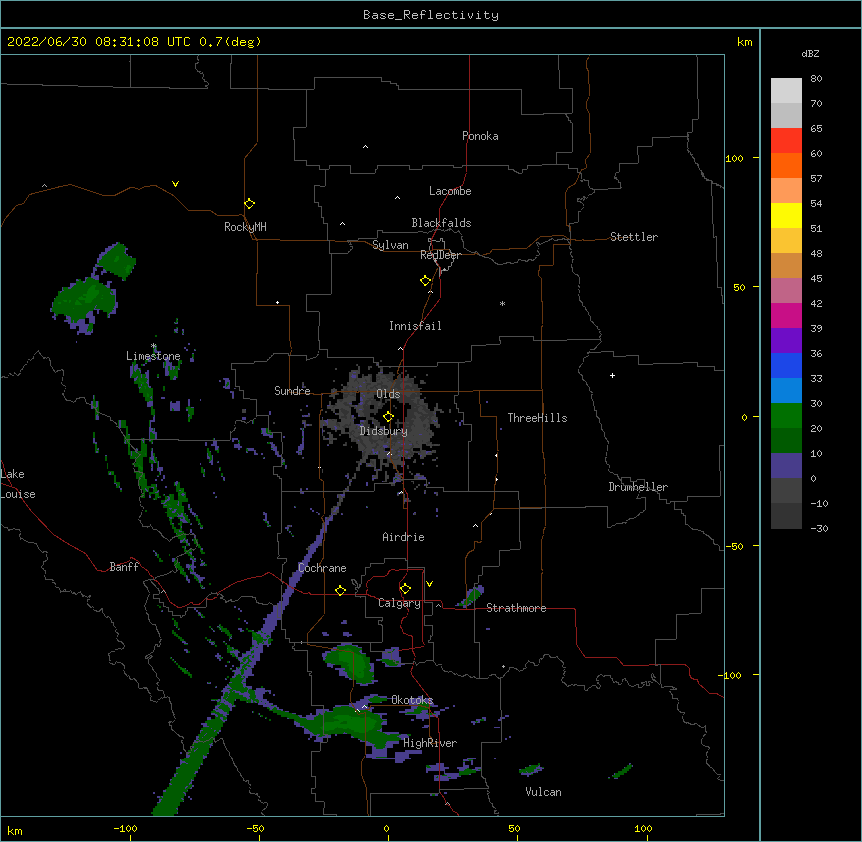
Task: Click the dBZ legend heading
Action: point(810,53)
